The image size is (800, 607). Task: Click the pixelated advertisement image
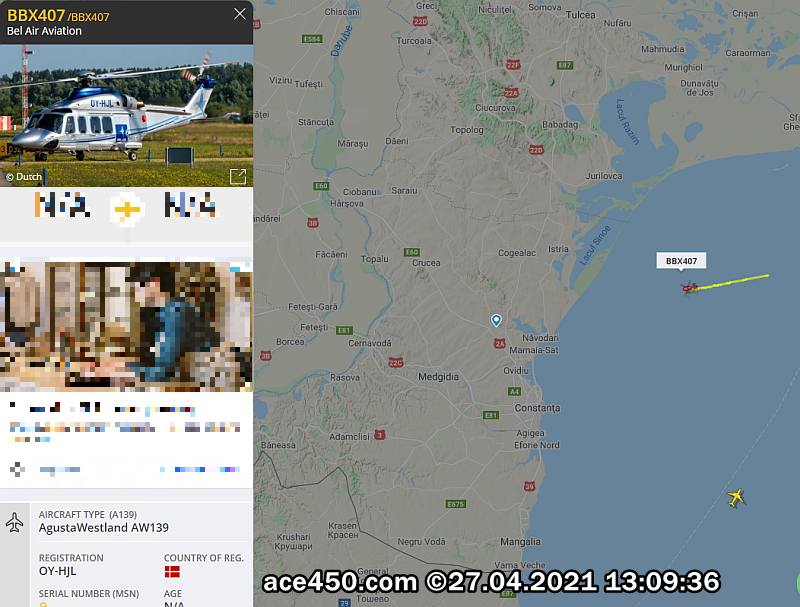(127, 326)
